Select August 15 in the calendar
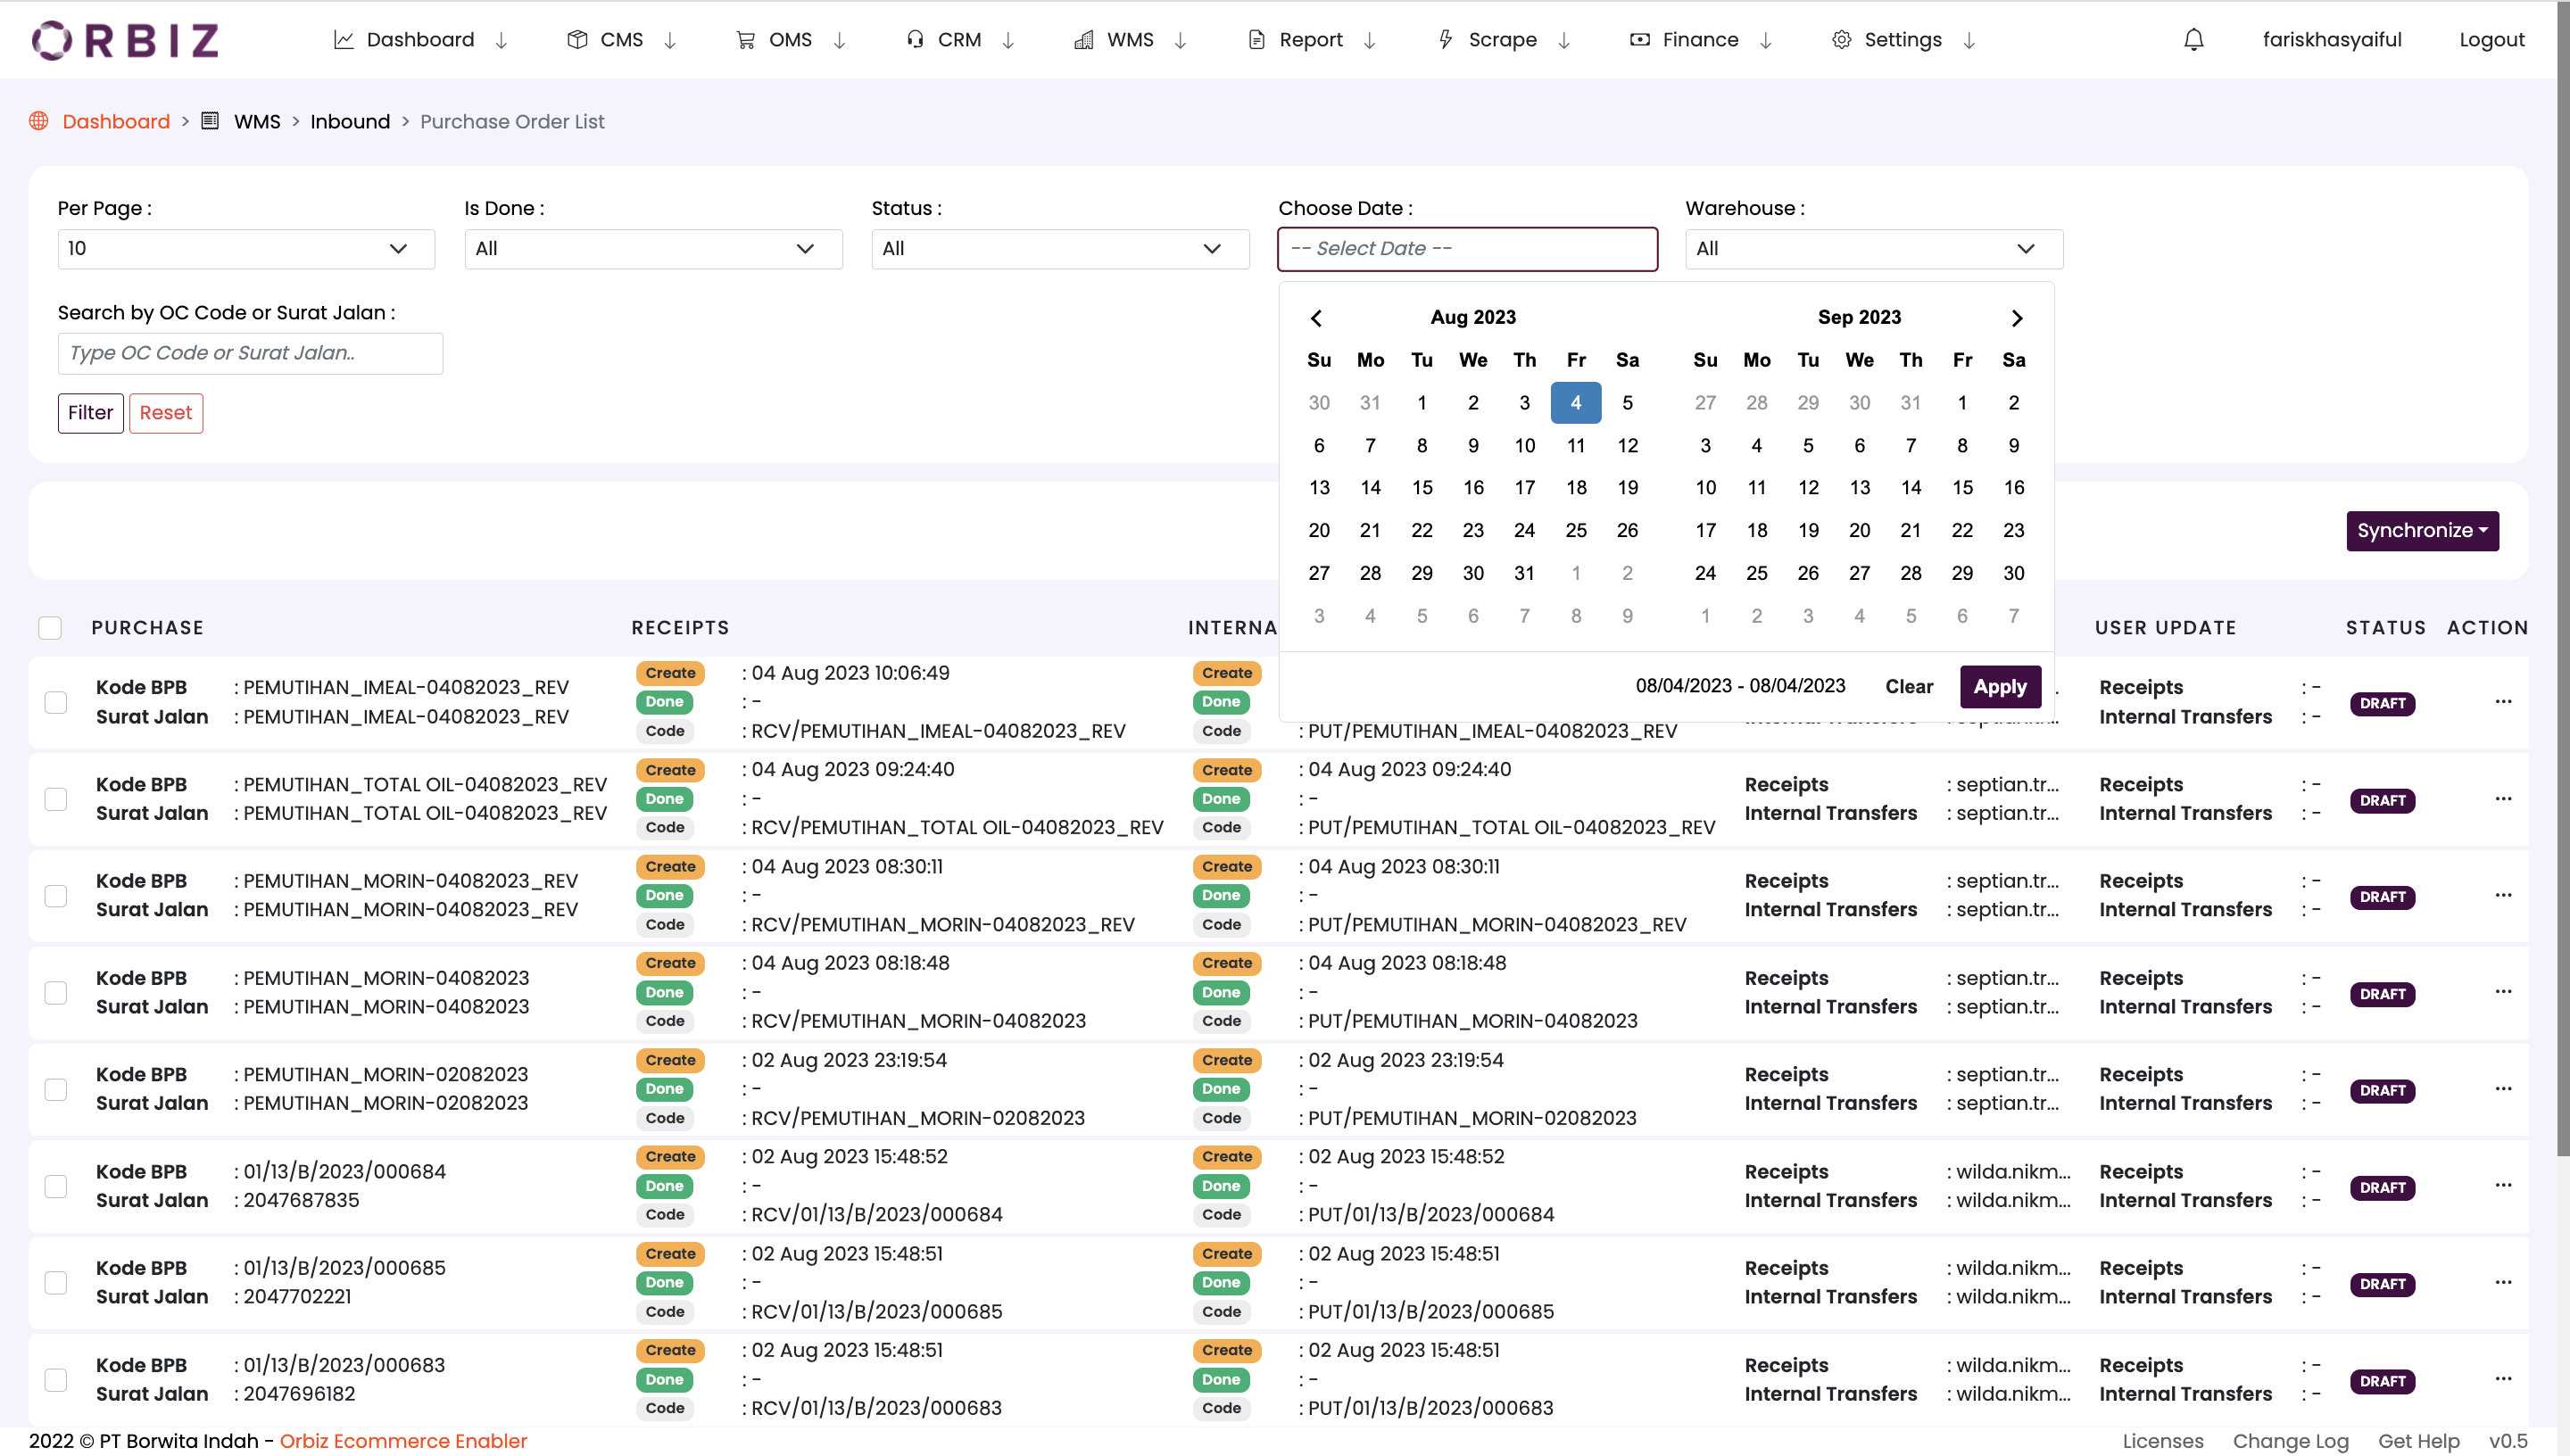2570x1456 pixels. [1422, 488]
